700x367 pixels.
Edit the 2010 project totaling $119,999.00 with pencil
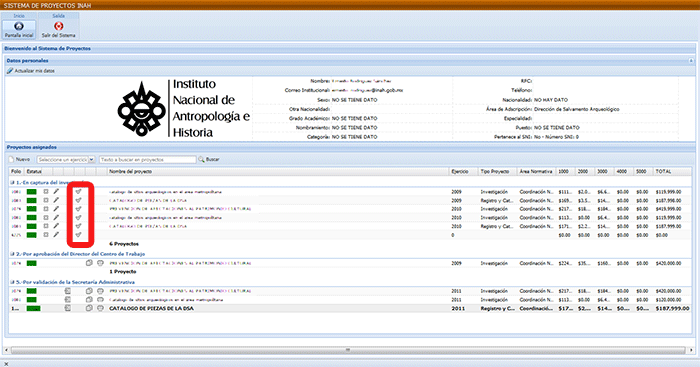pos(56,217)
